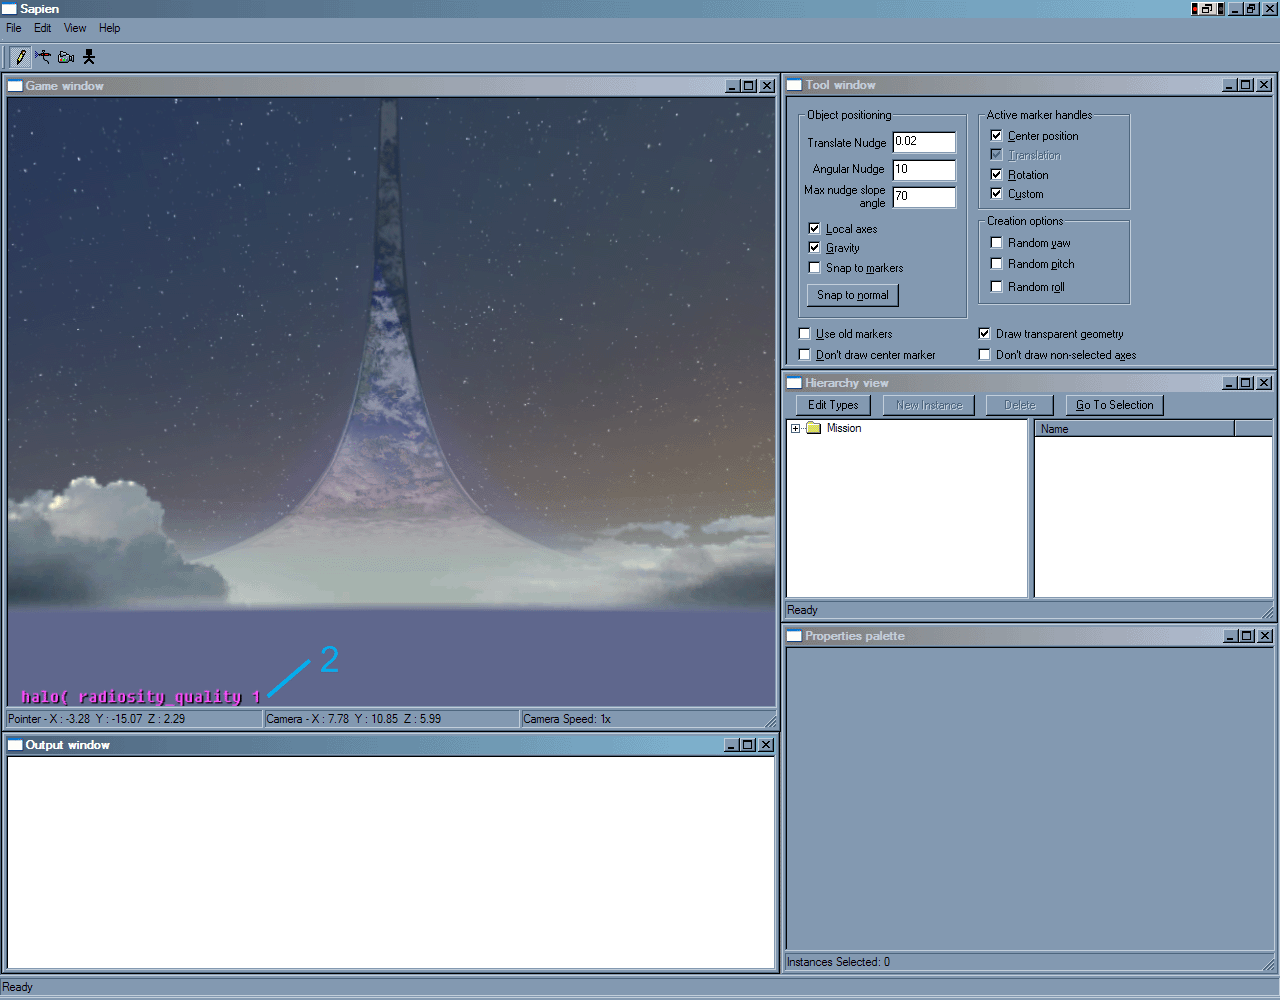Screen dimensions: 1280x1000
Task: Maximize the Game window
Action: click(x=749, y=86)
